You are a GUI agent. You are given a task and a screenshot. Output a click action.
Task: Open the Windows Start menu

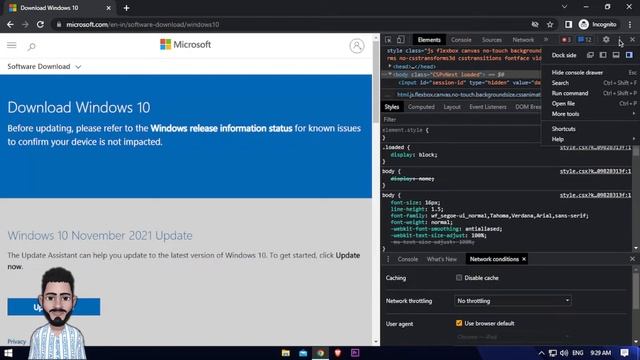point(8,353)
